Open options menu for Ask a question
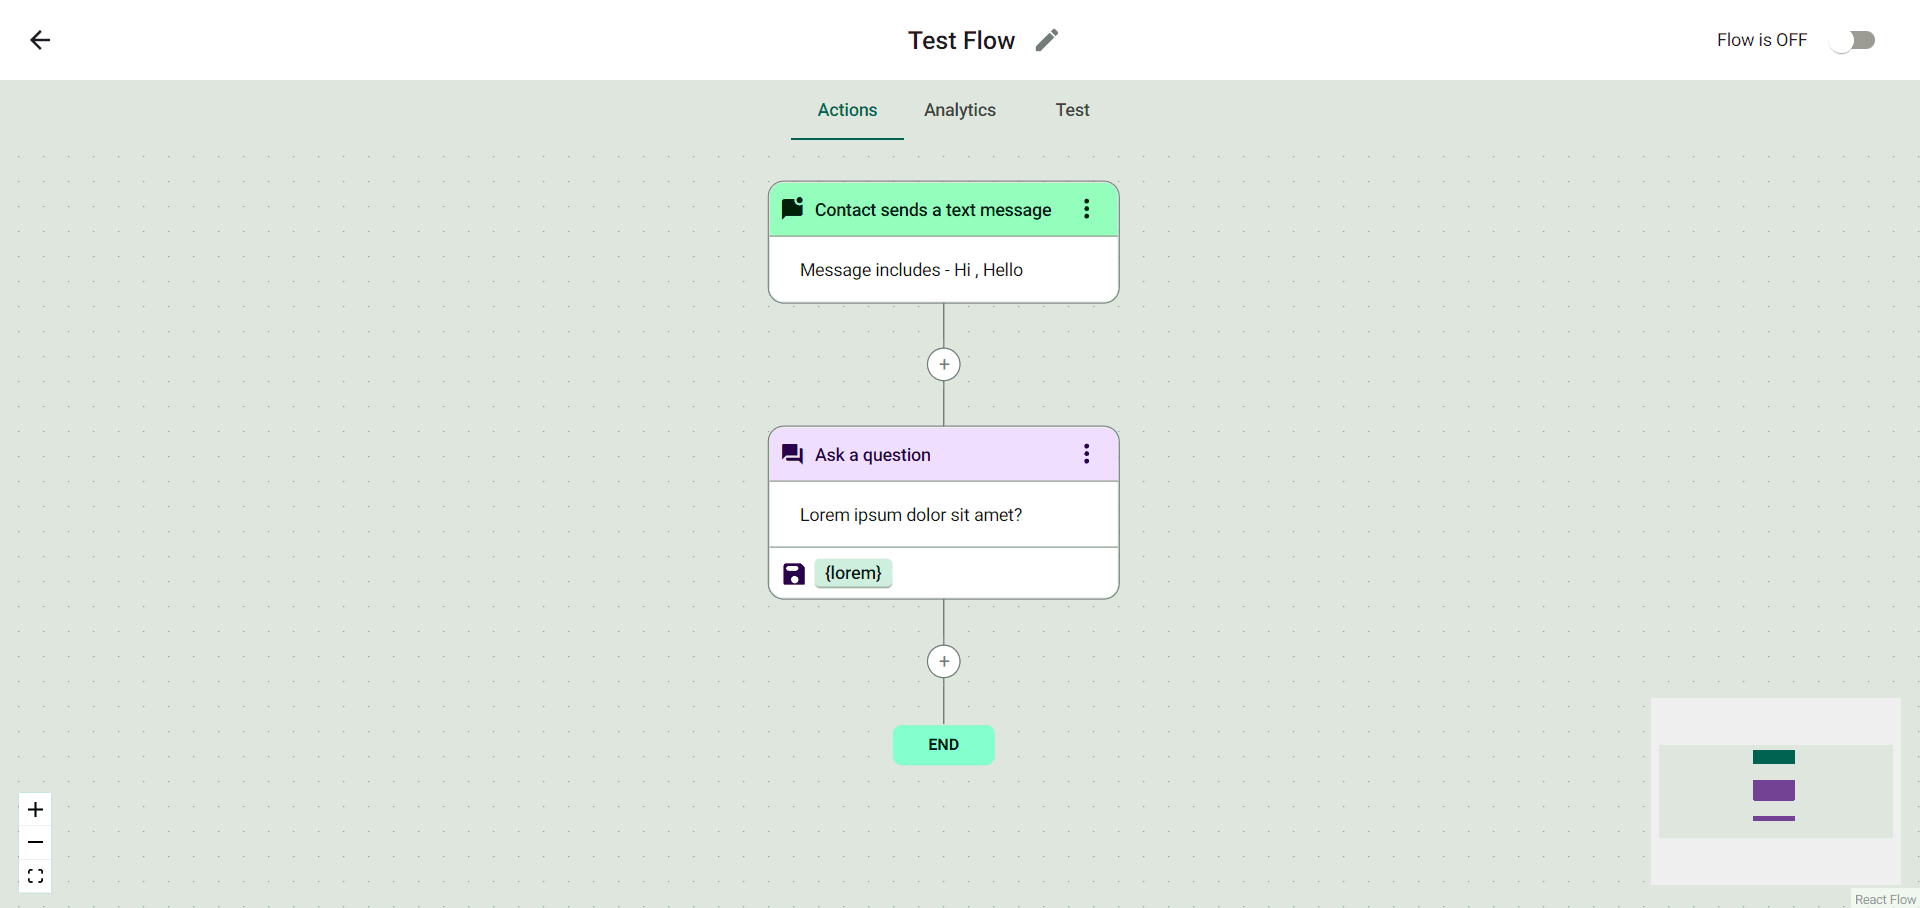Viewport: 1920px width, 908px height. click(1086, 454)
